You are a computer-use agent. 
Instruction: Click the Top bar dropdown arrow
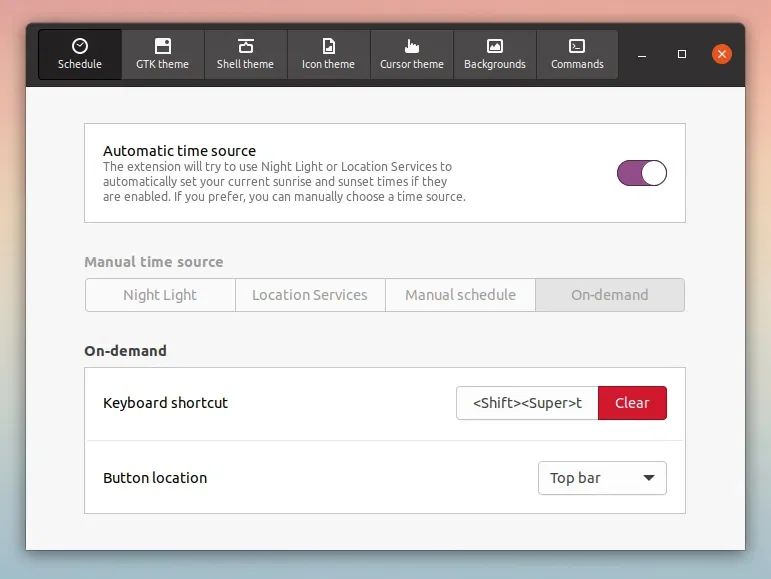649,478
